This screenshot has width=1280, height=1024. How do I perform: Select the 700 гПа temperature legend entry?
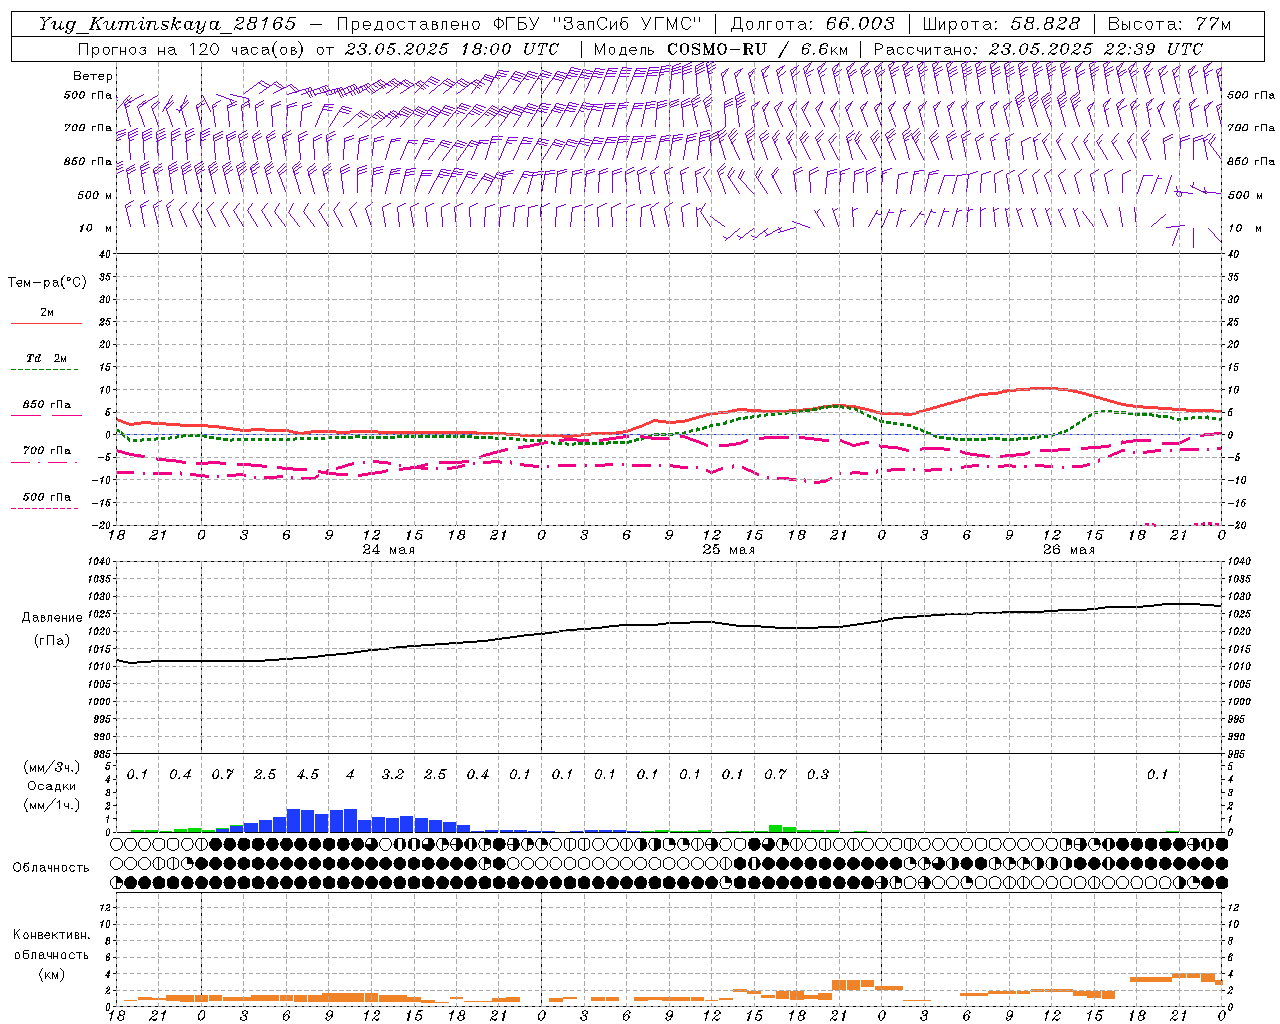[46, 451]
